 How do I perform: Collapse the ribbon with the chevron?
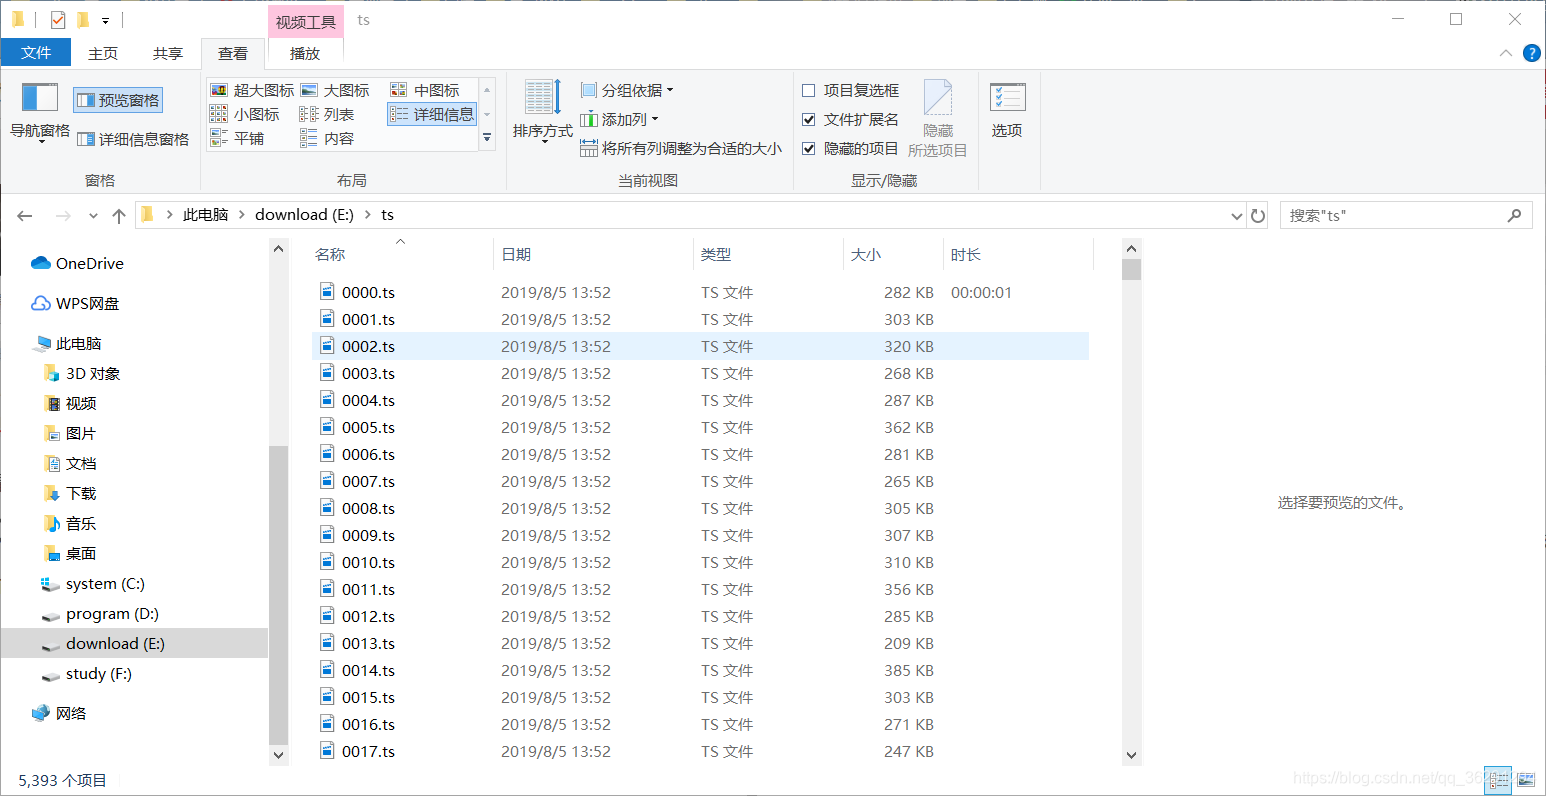[x=1506, y=53]
